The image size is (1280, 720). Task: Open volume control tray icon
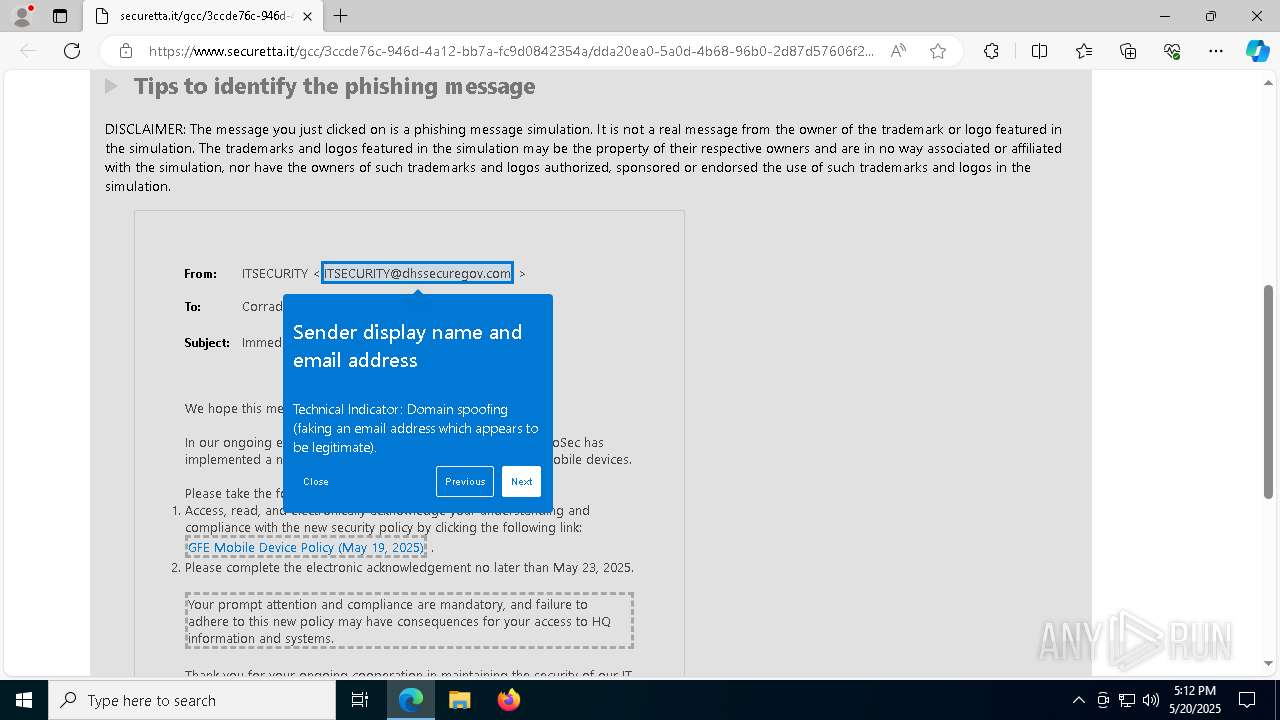pyautogui.click(x=1150, y=700)
